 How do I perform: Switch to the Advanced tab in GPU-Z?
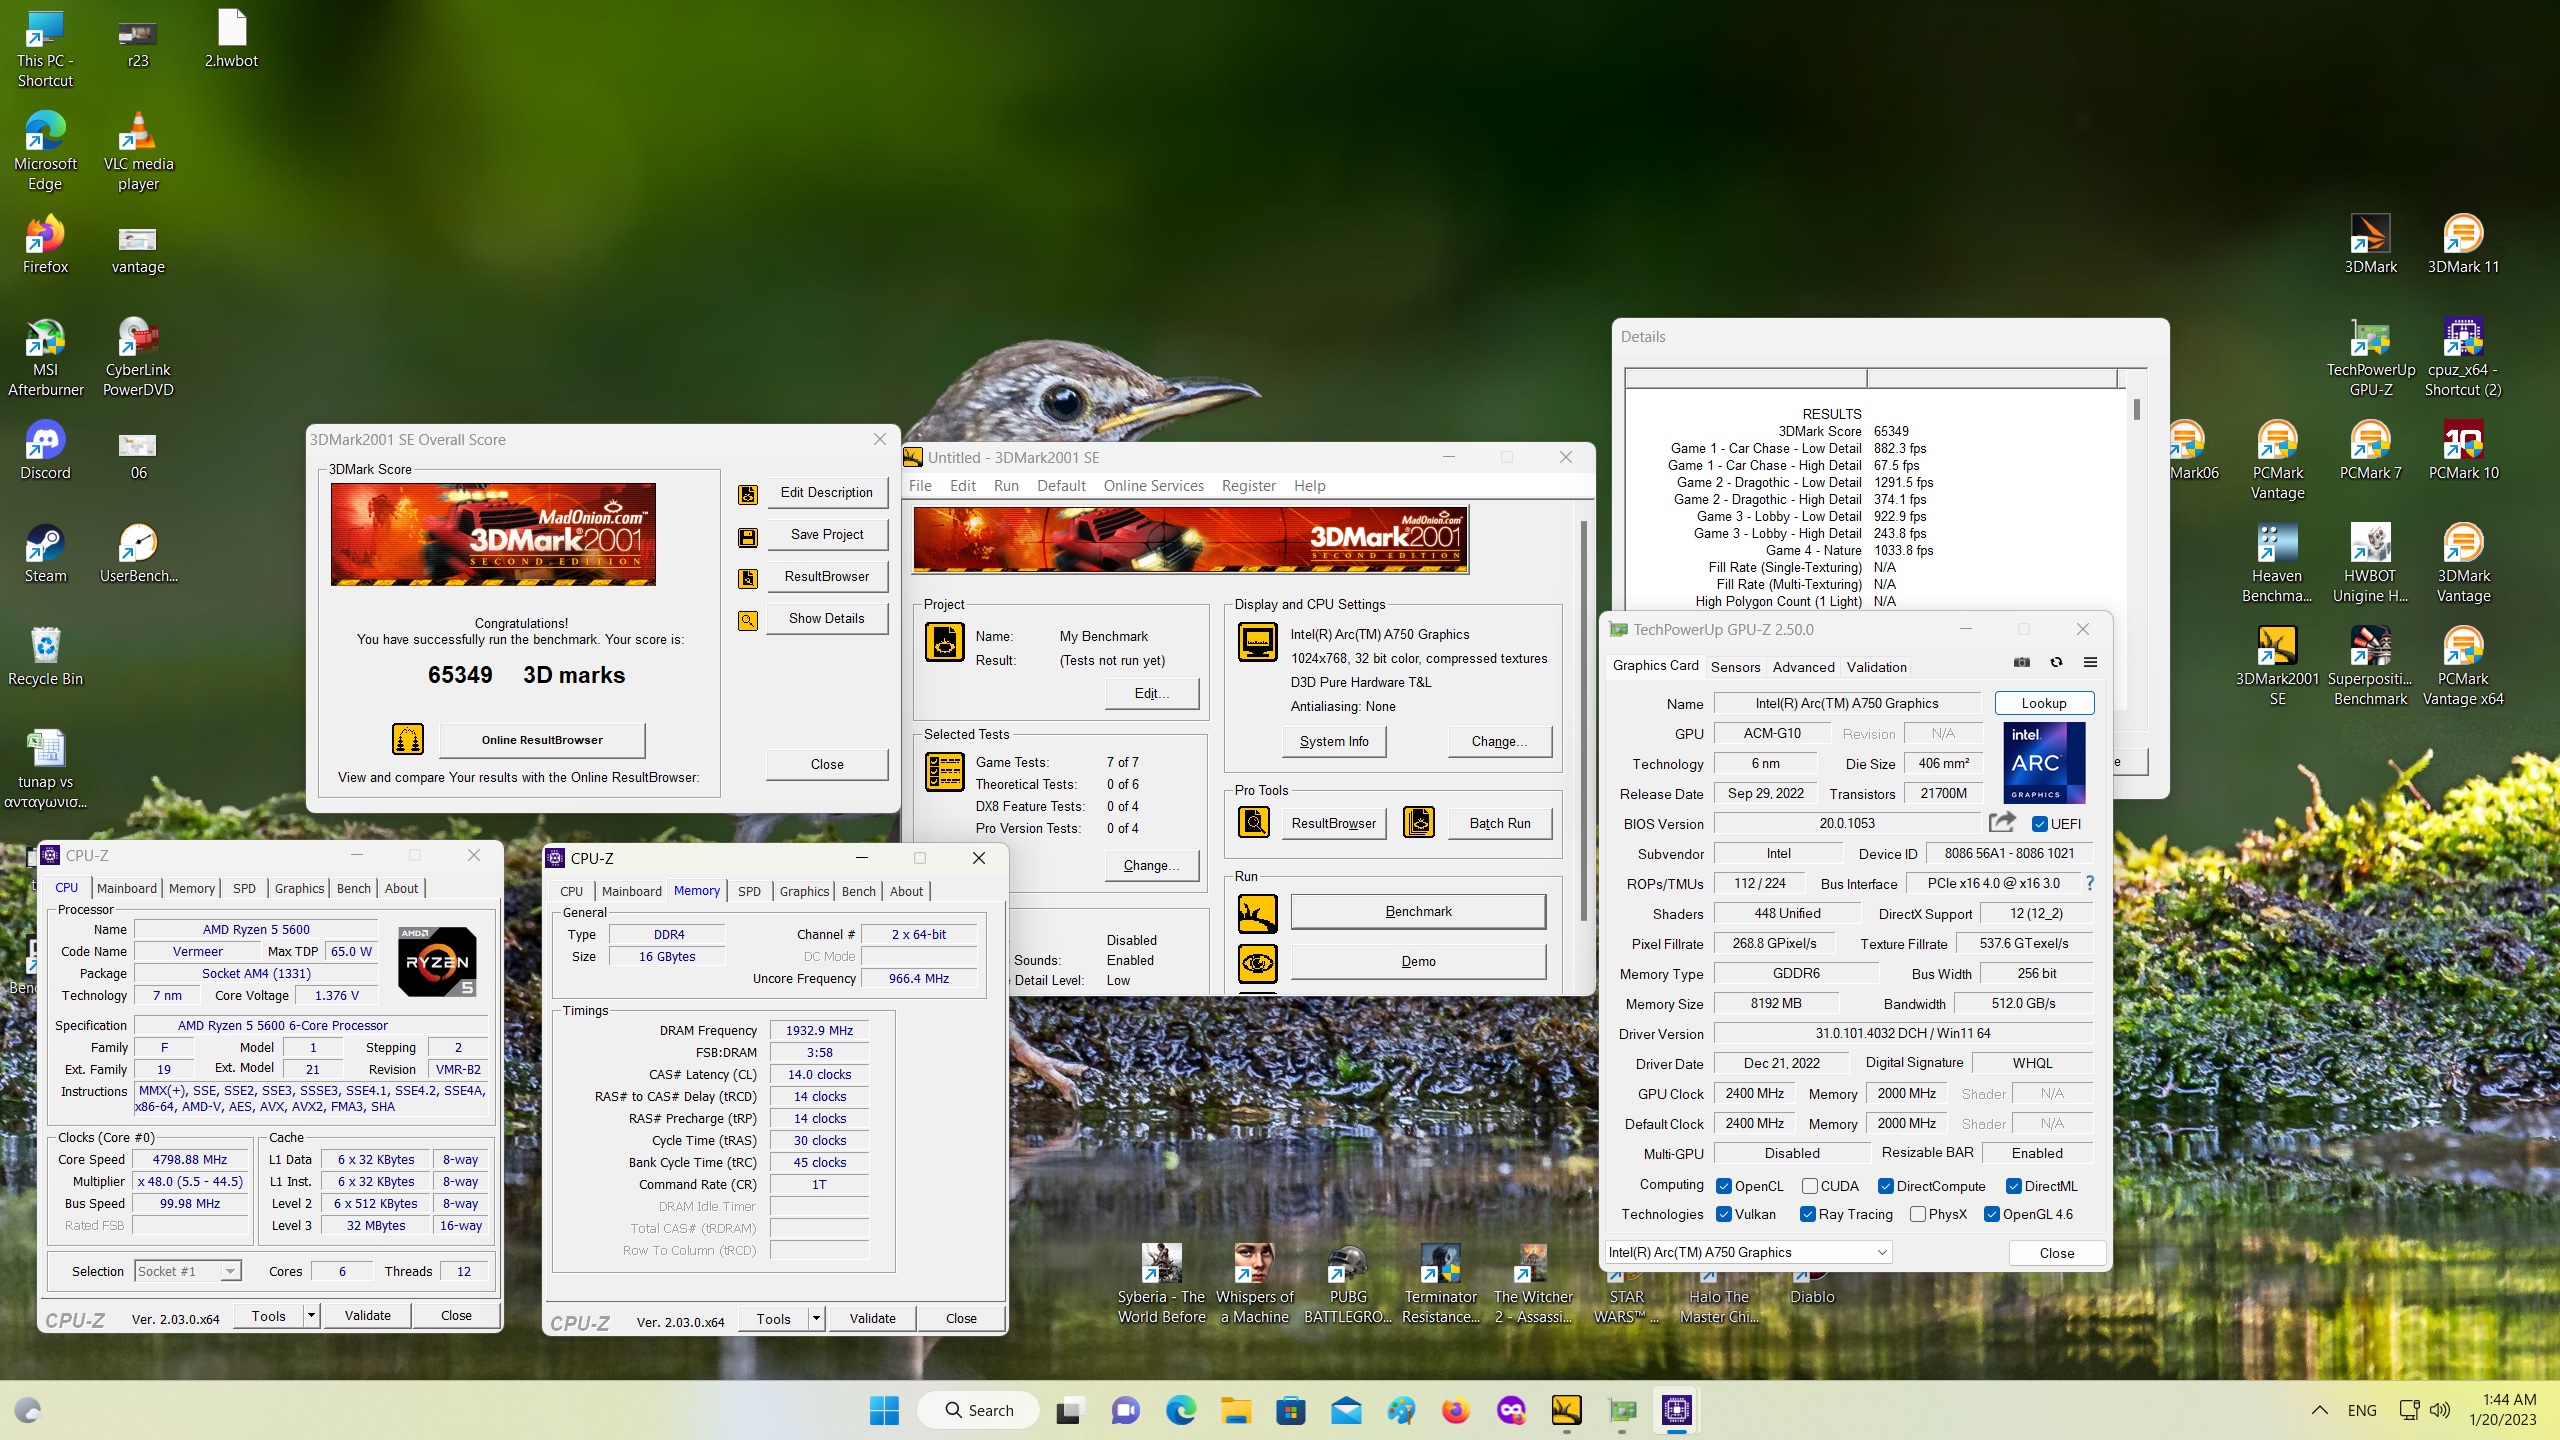(1803, 667)
